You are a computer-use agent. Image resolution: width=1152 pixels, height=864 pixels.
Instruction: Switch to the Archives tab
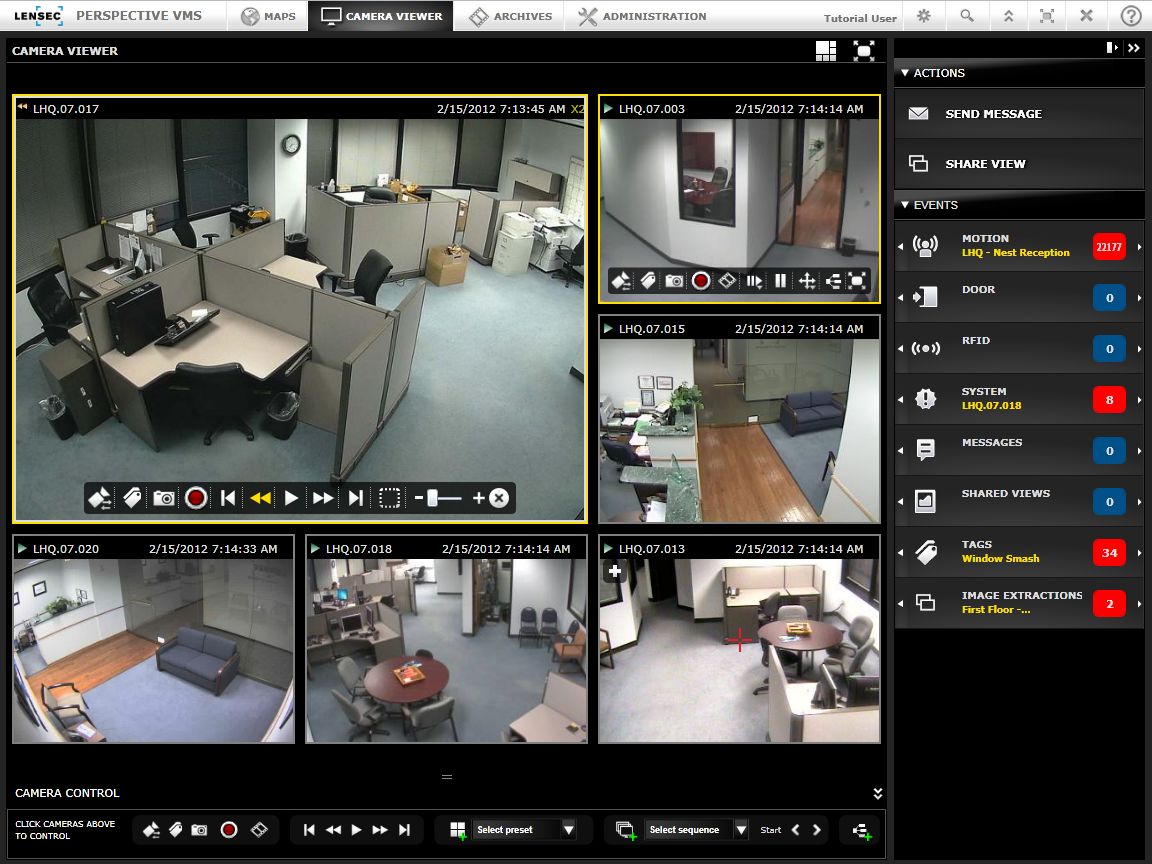(511, 16)
